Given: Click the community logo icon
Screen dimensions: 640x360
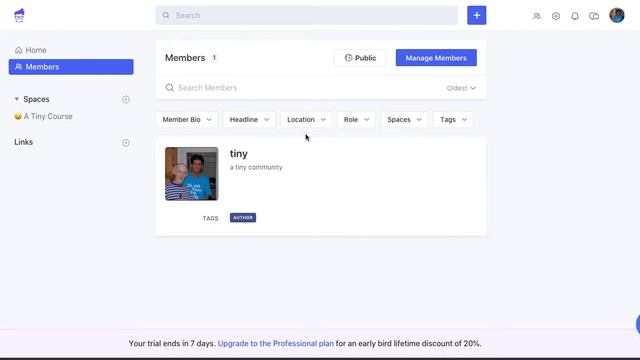Looking at the screenshot, I should [x=19, y=16].
